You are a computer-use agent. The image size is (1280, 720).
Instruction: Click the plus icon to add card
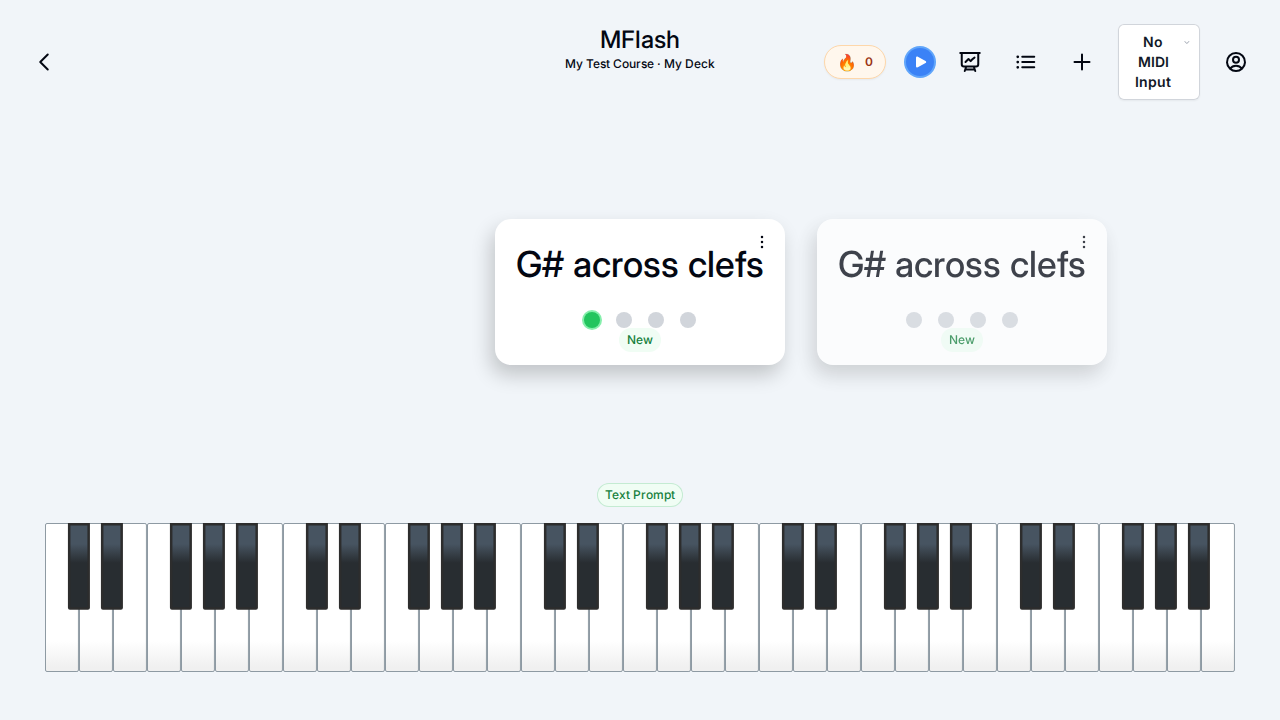point(1082,62)
